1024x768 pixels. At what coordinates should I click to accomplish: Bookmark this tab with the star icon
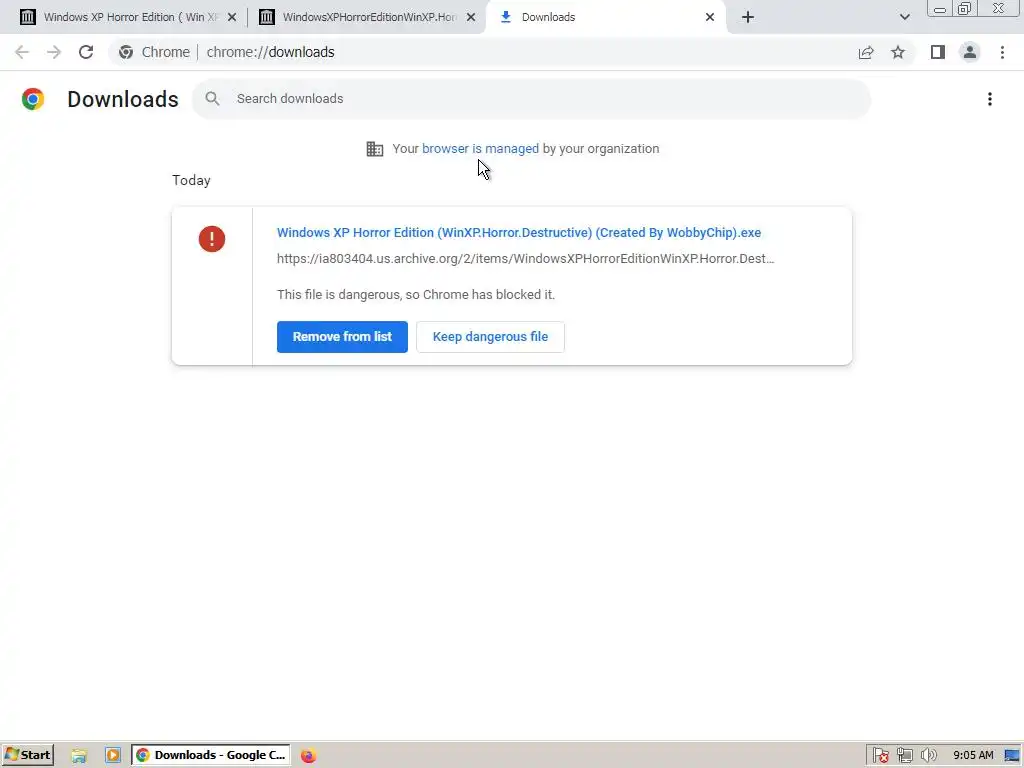click(898, 52)
